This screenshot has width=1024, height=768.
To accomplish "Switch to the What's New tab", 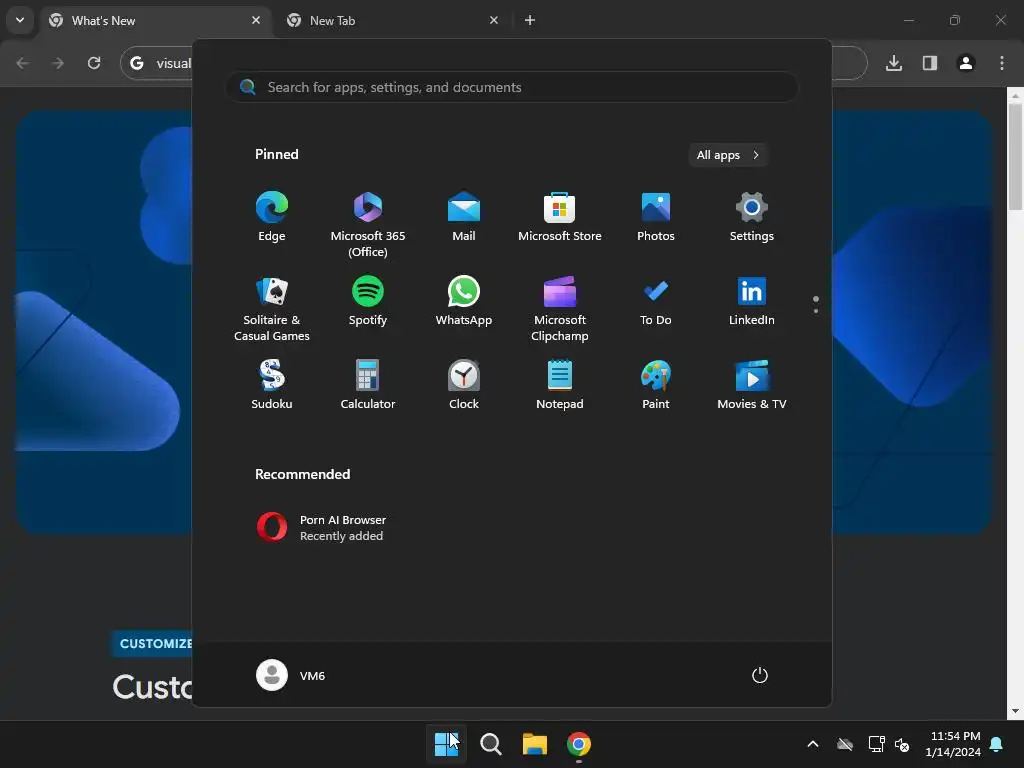I will tap(157, 20).
